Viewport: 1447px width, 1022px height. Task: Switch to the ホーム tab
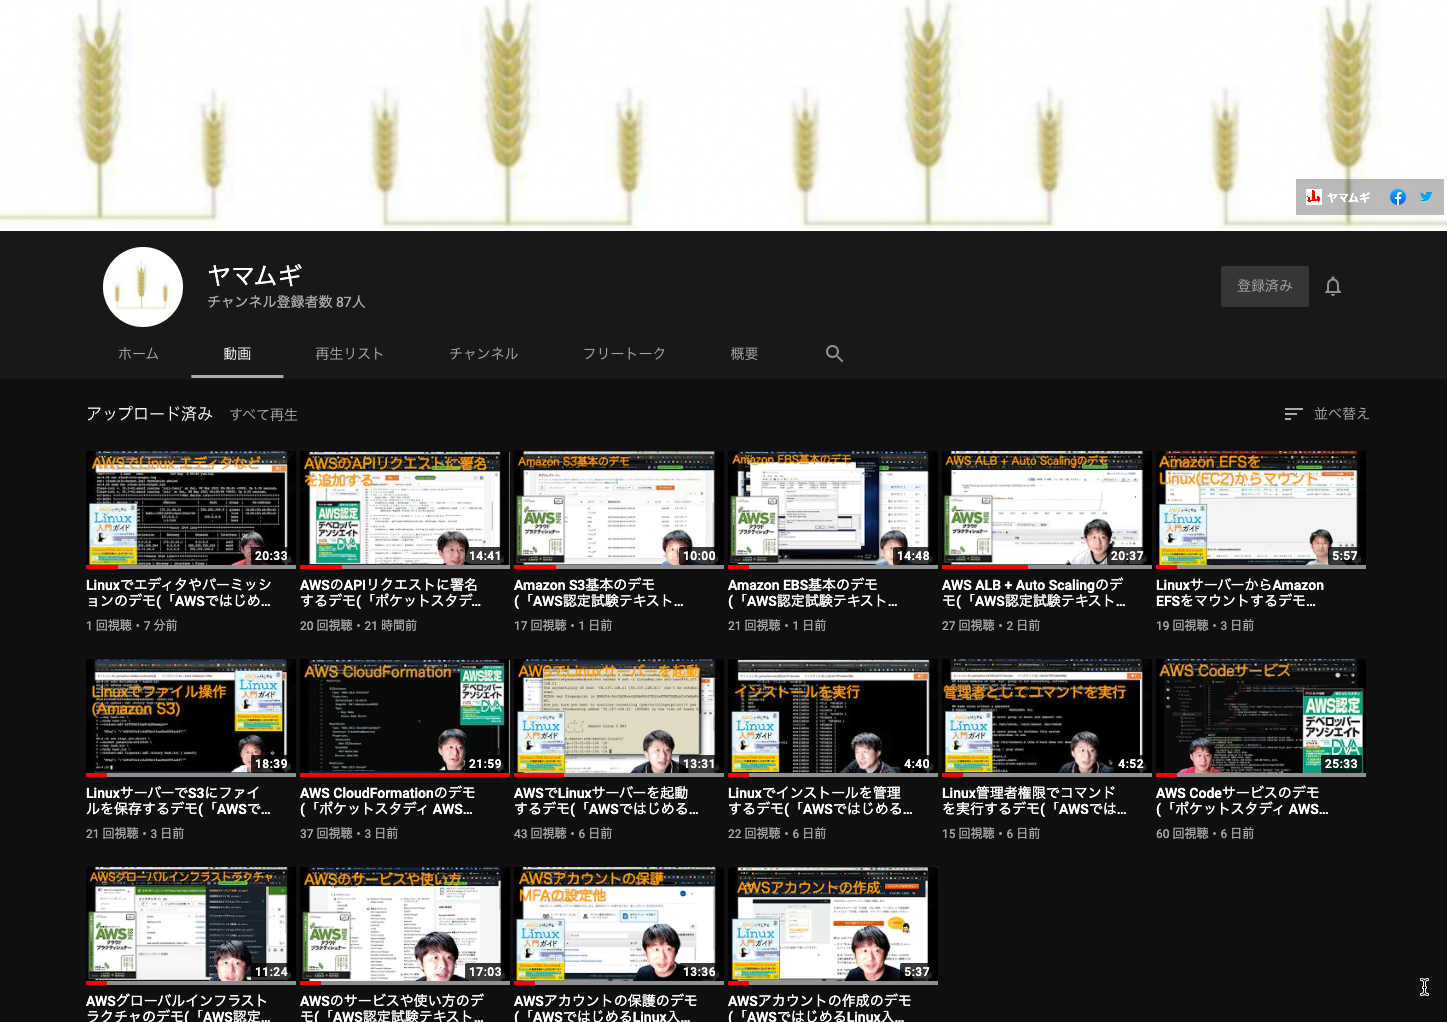click(x=138, y=354)
